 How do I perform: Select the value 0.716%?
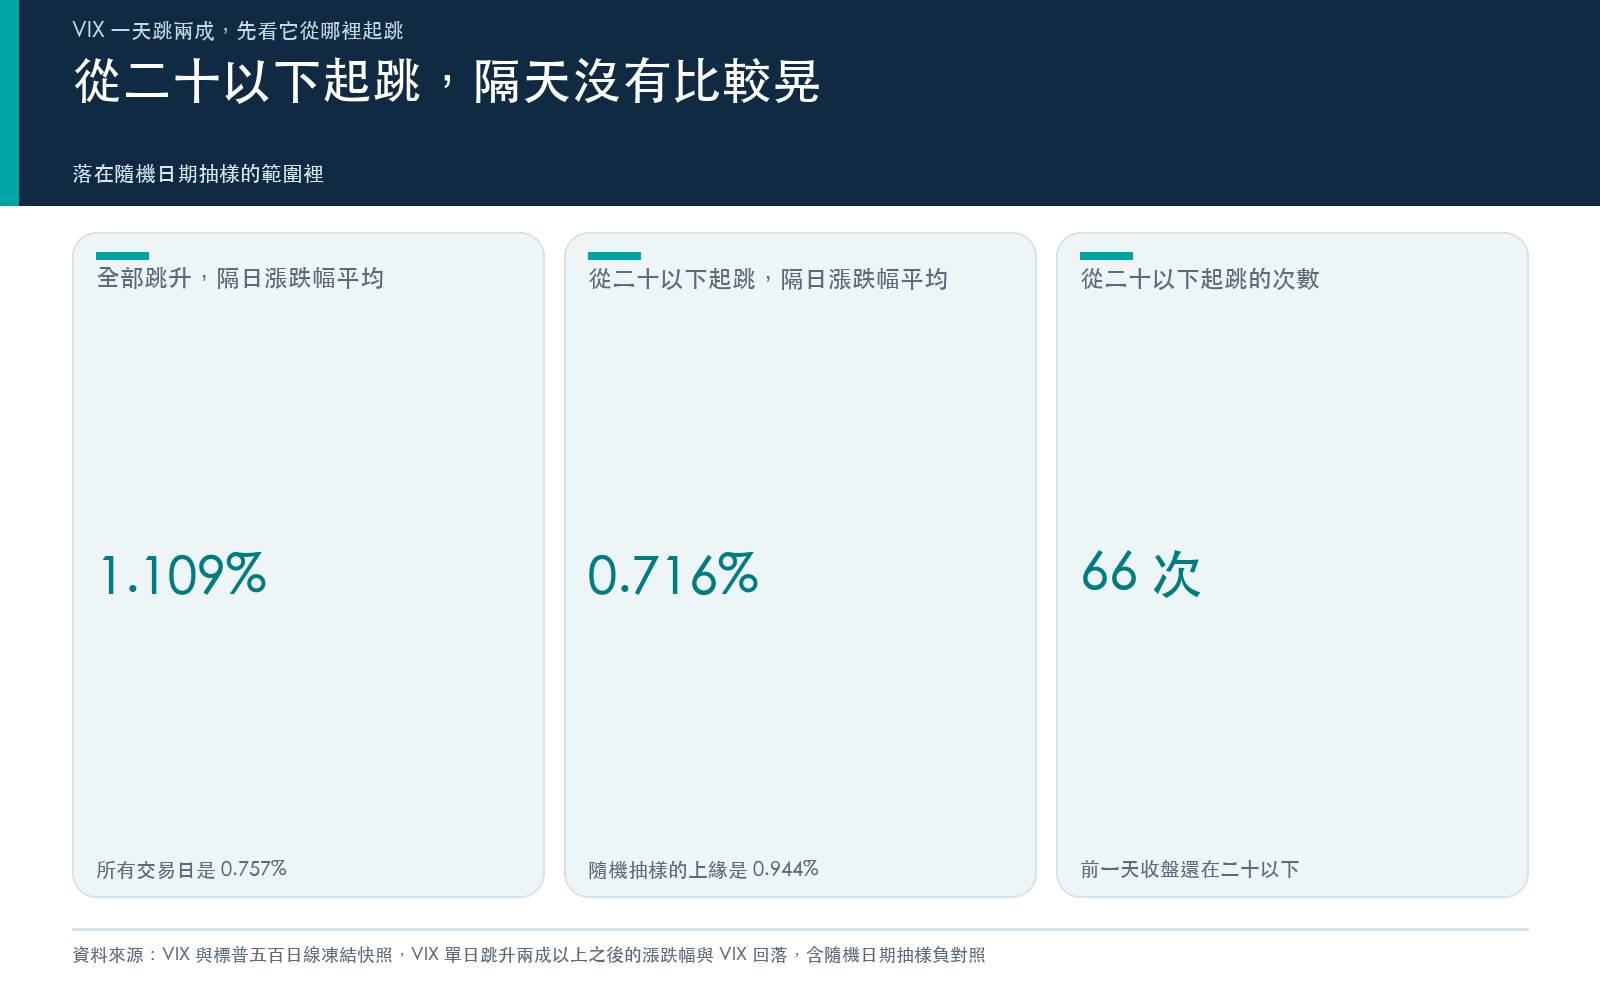(673, 575)
